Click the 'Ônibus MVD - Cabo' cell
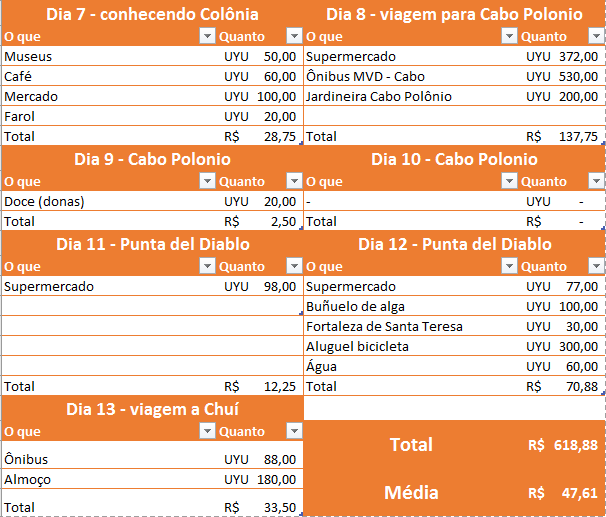 pyautogui.click(x=365, y=77)
